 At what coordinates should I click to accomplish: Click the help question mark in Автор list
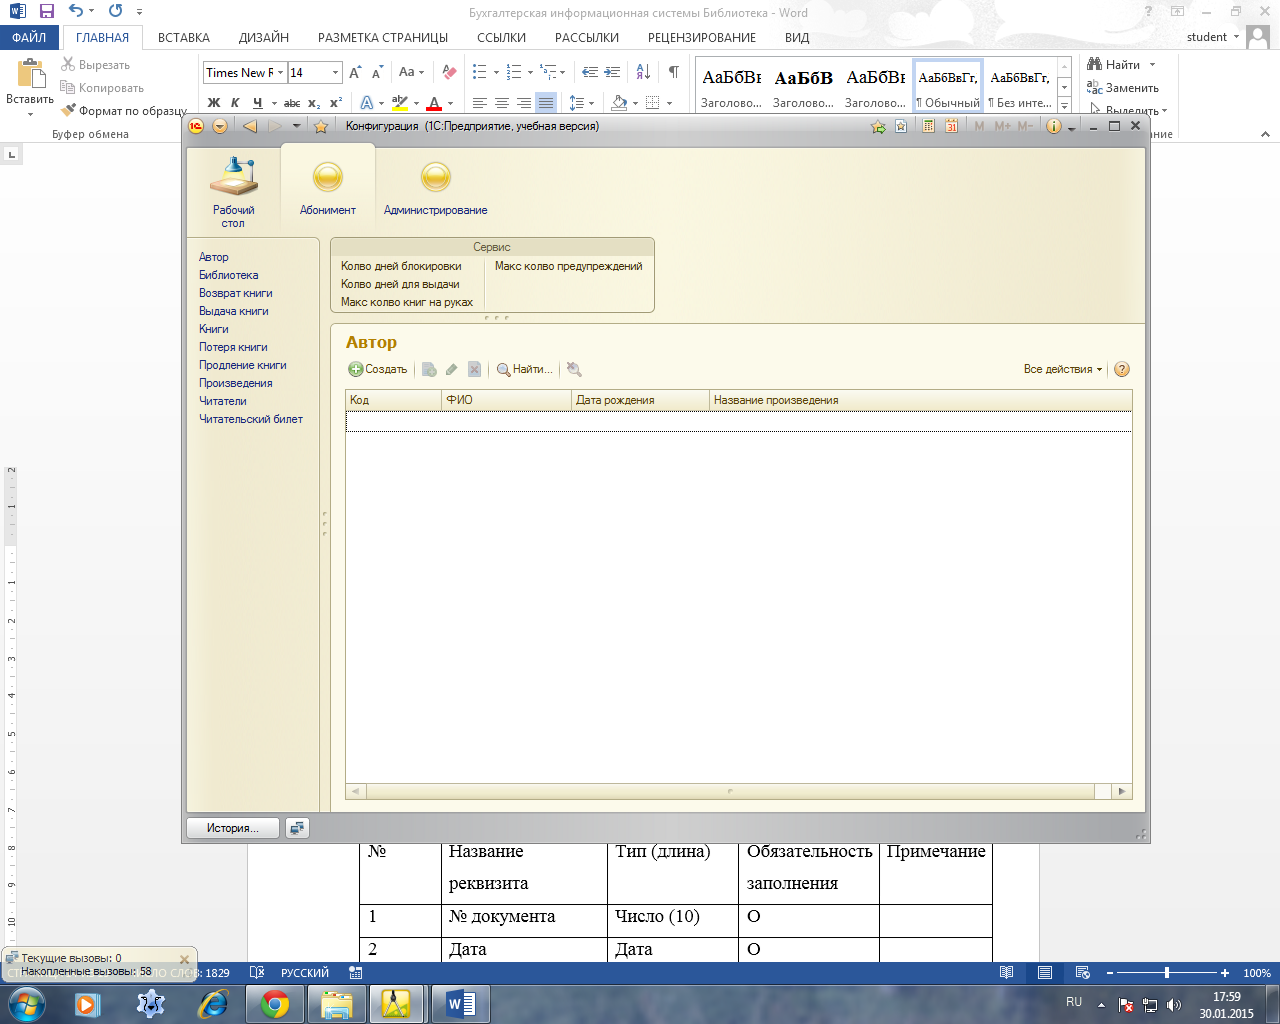point(1122,369)
